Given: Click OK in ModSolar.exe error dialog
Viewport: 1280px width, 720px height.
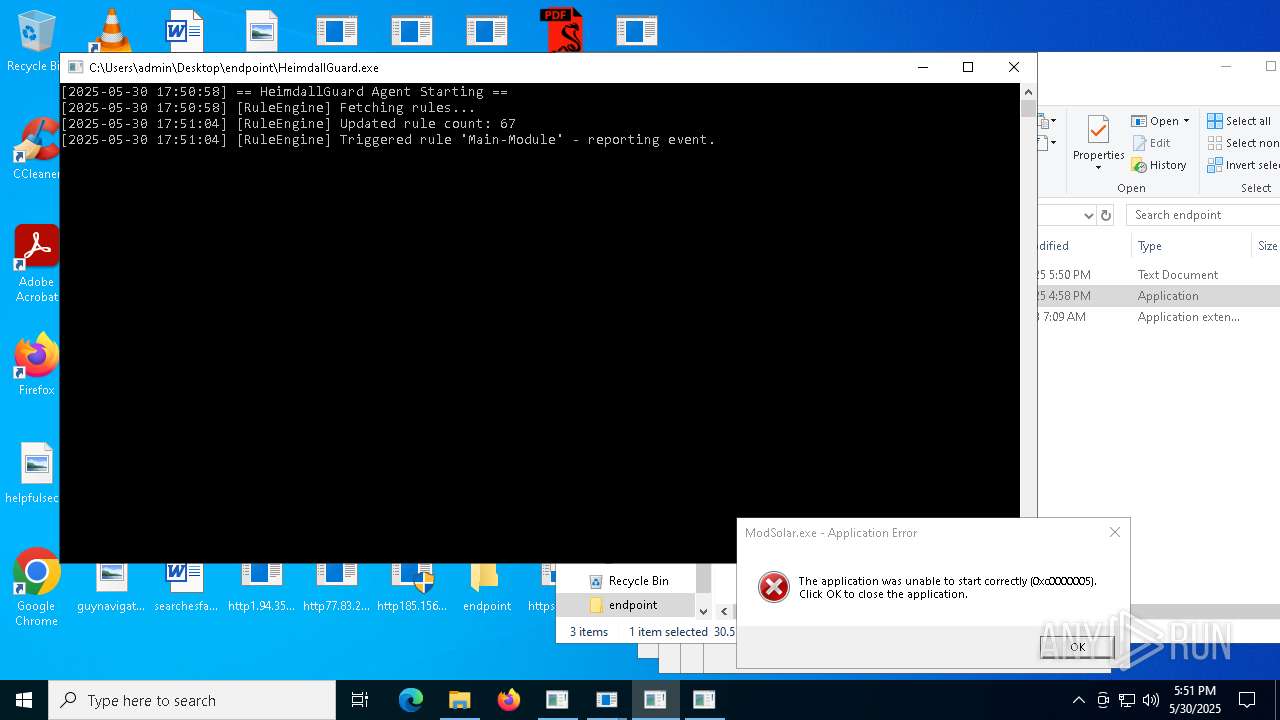Looking at the screenshot, I should click(1077, 646).
